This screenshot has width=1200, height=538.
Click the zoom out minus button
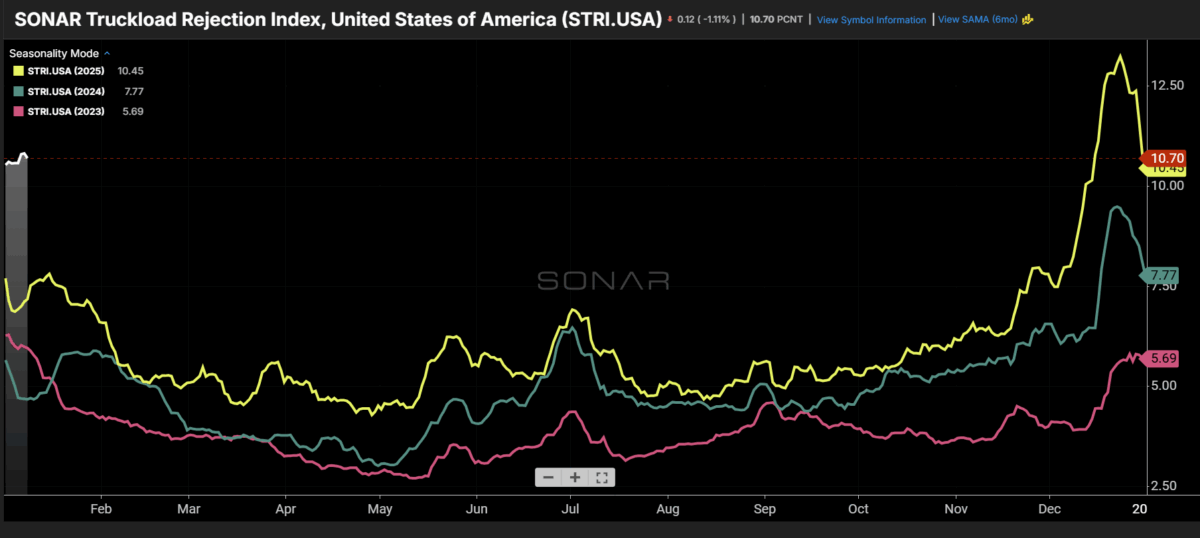[x=548, y=477]
